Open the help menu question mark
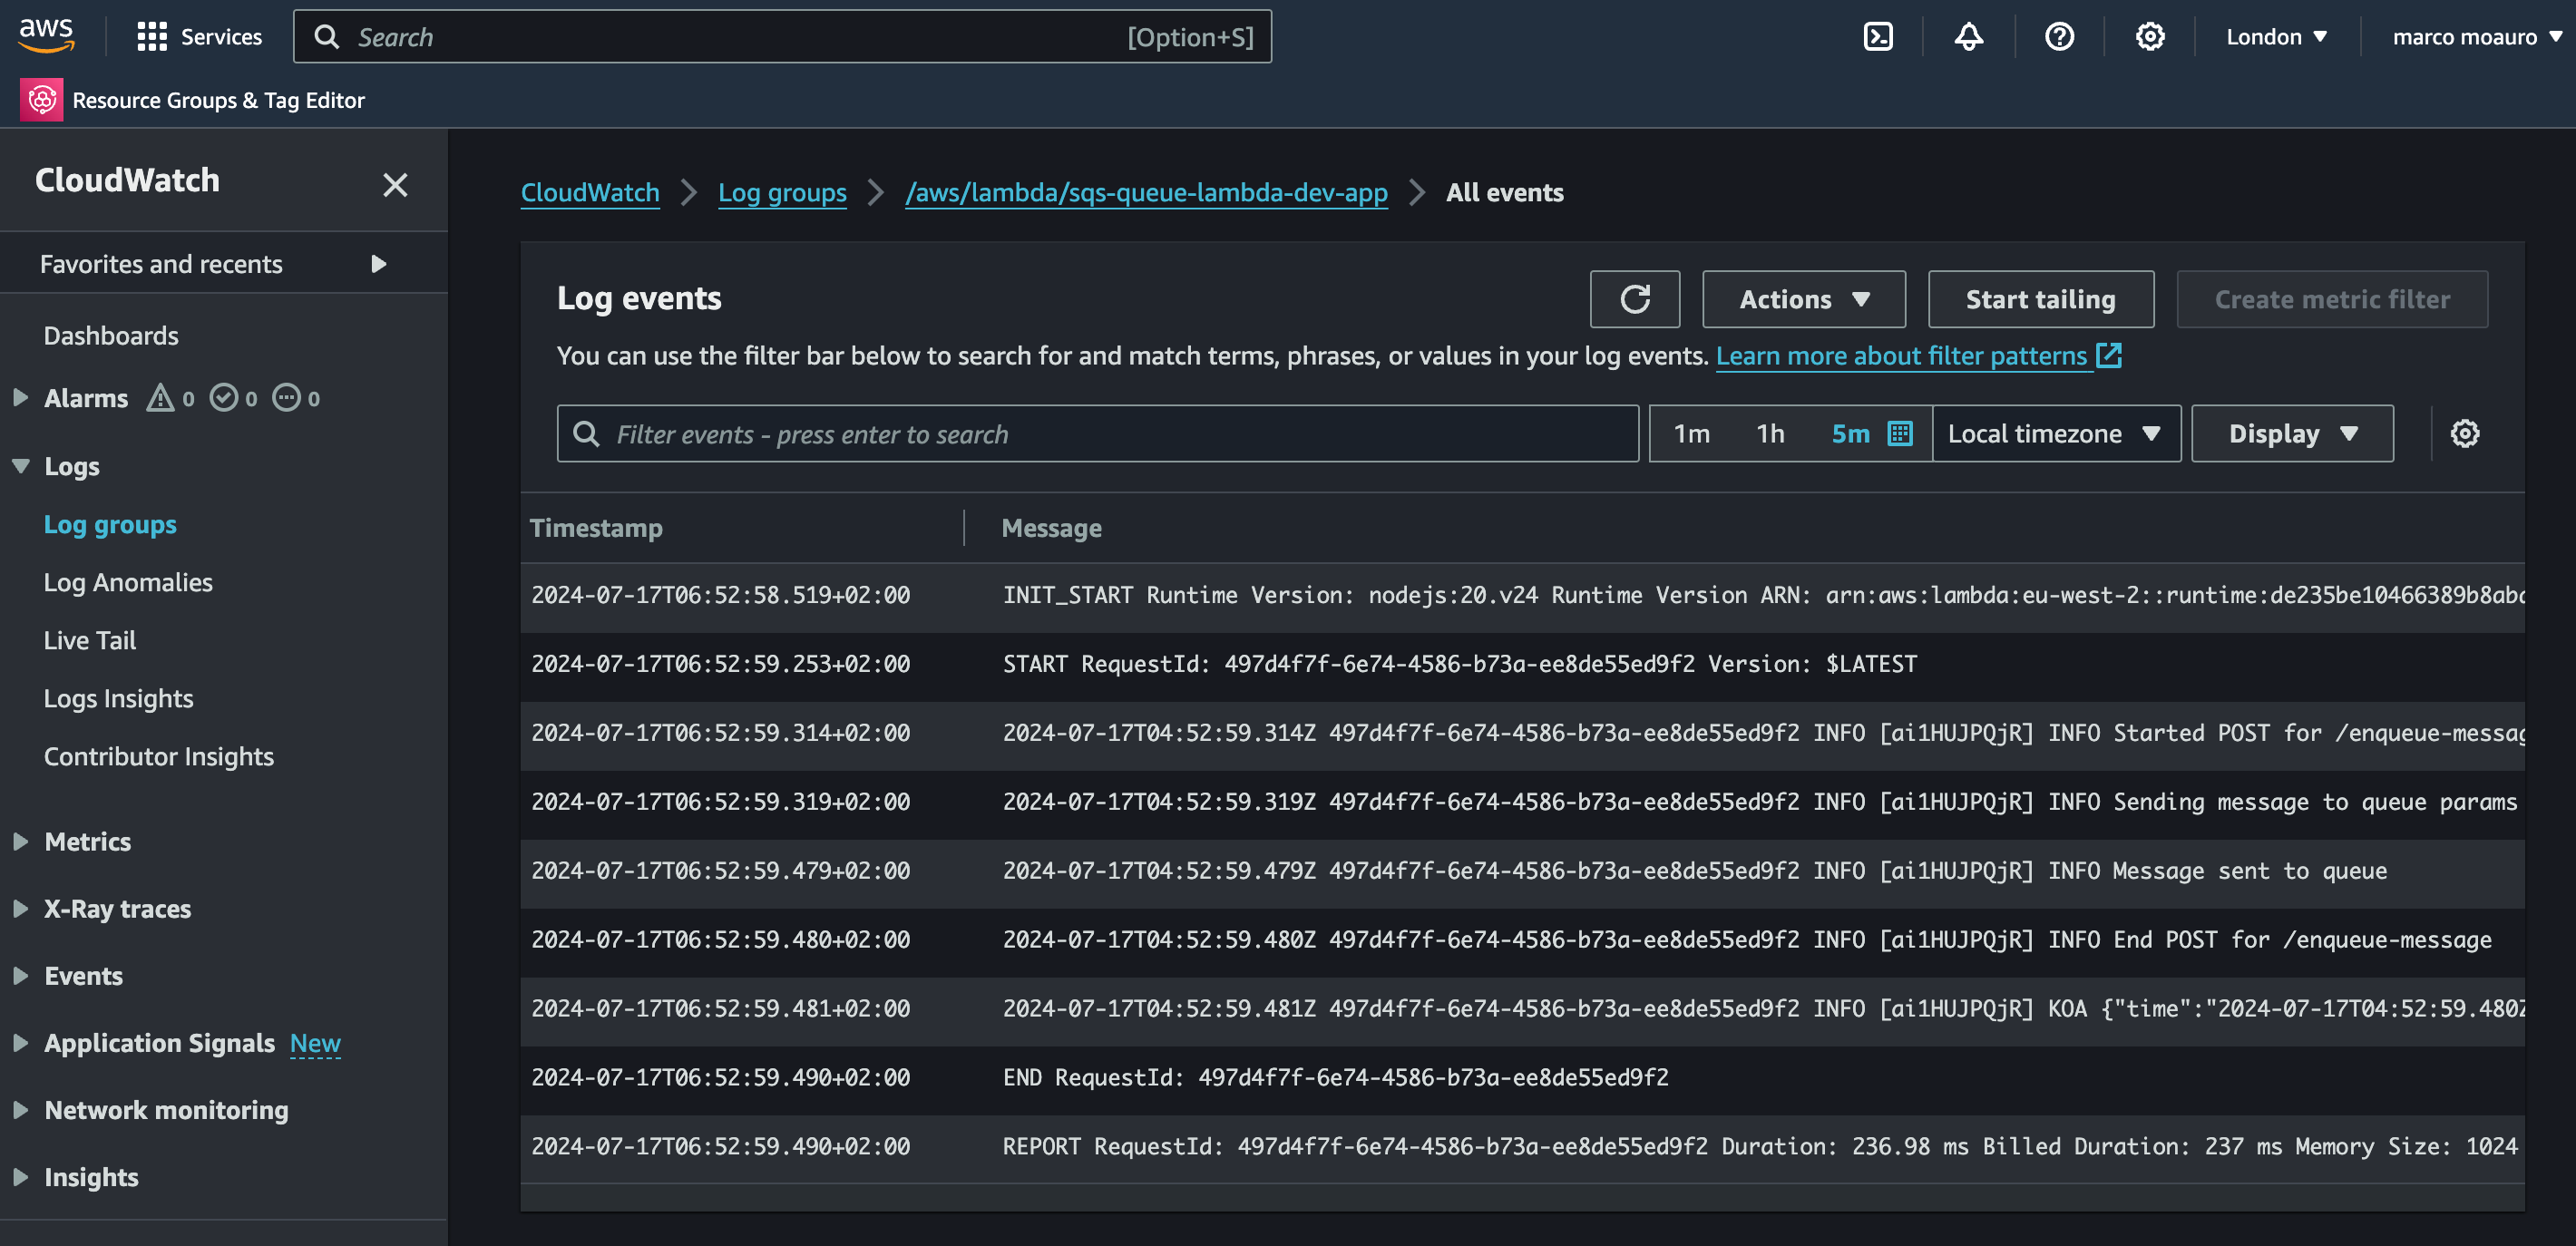The width and height of the screenshot is (2576, 1246). (2060, 36)
